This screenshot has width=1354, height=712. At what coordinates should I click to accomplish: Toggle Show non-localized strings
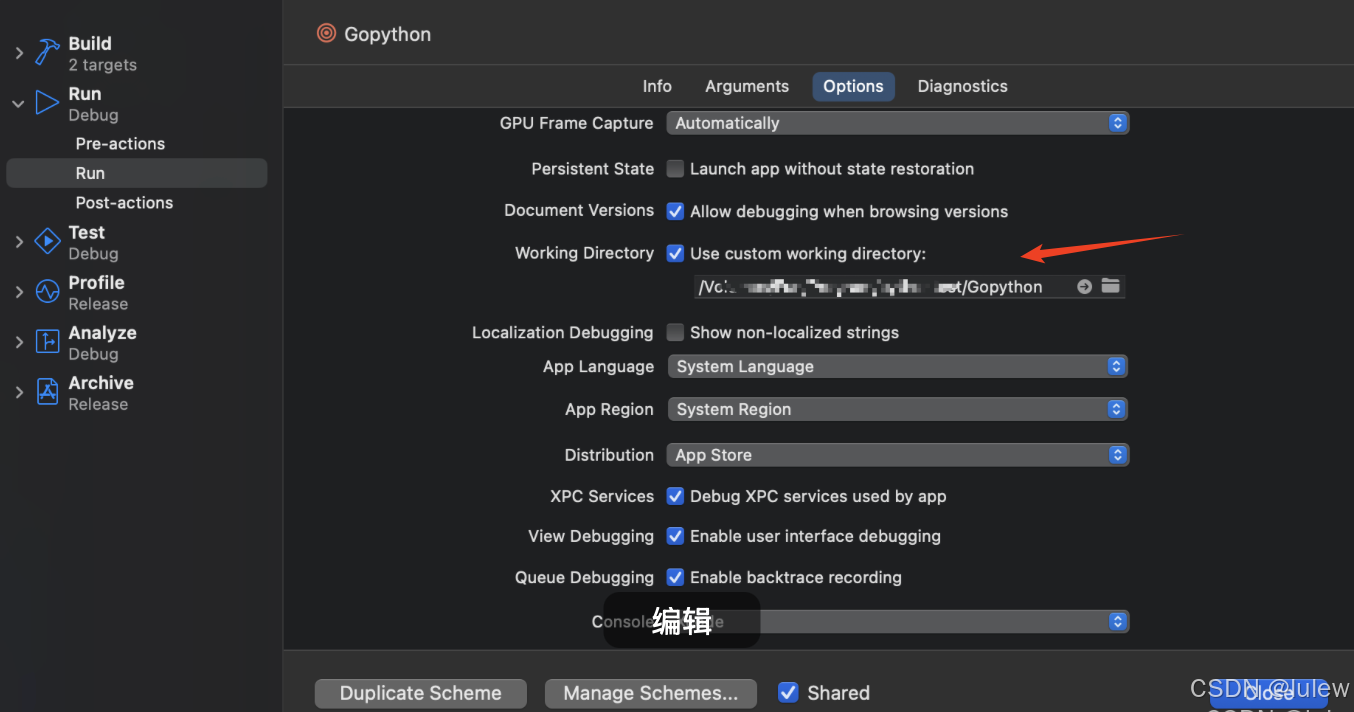pos(675,332)
